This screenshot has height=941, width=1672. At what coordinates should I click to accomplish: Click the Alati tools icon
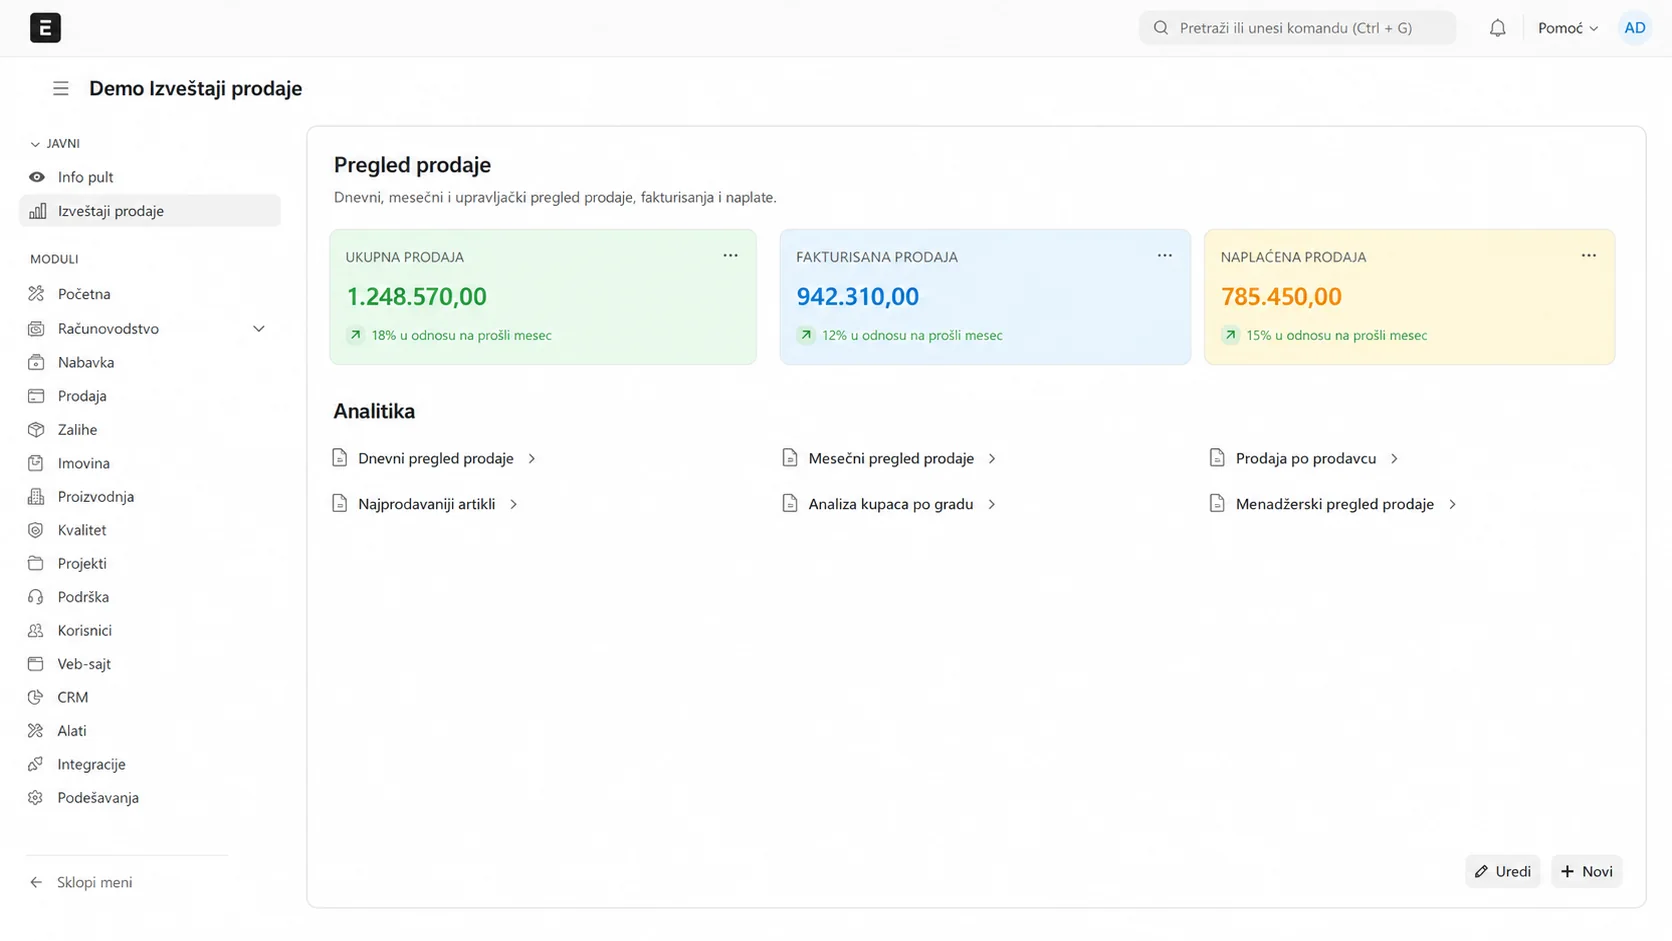[36, 731]
